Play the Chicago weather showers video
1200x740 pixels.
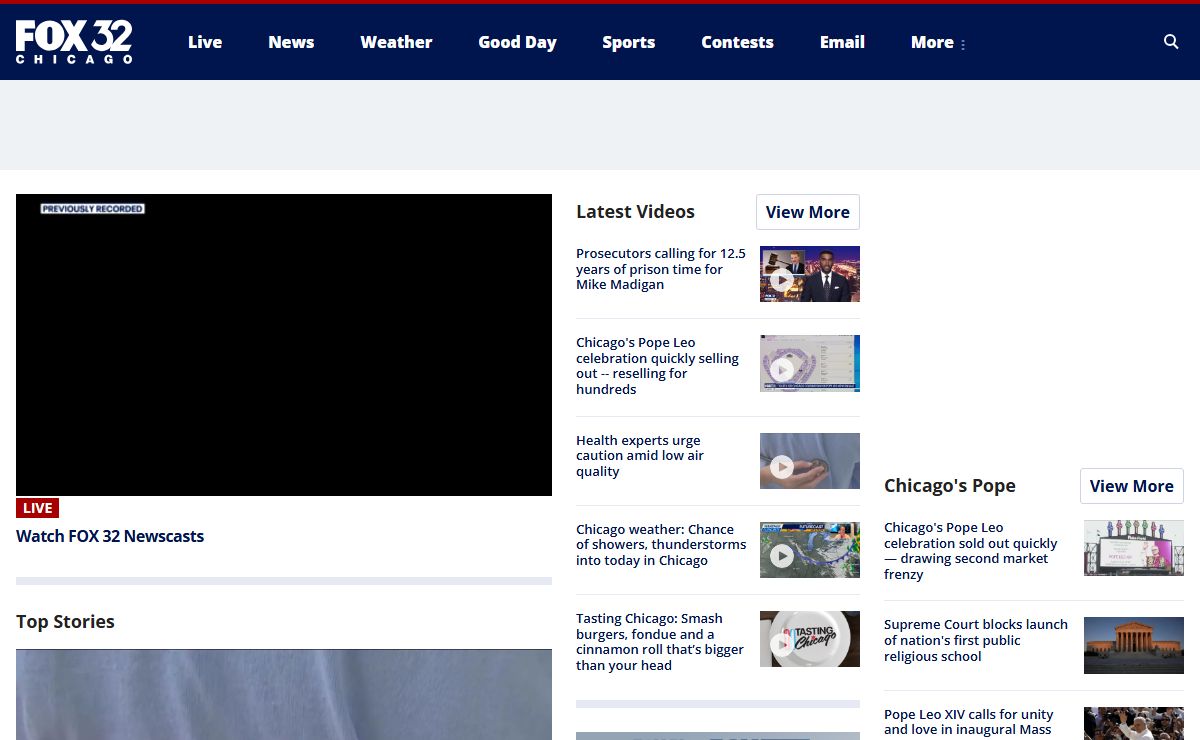[810, 550]
